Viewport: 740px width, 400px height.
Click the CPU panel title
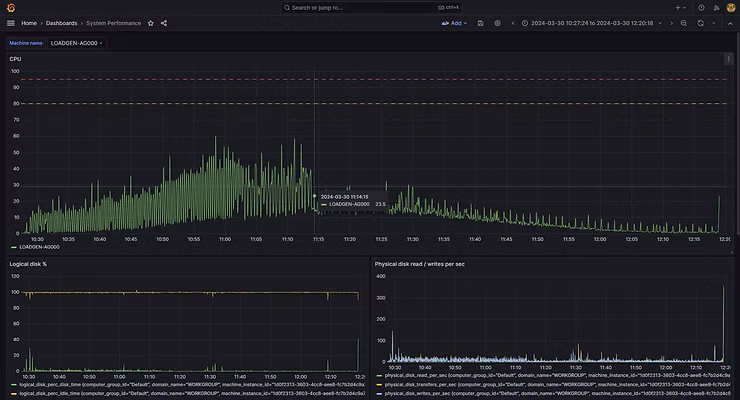click(x=15, y=59)
